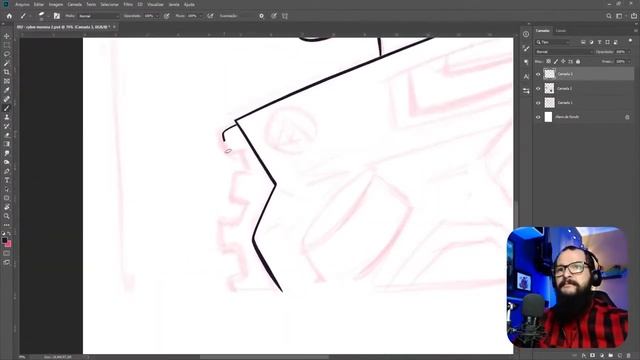Select the Pen tool
This screenshot has height=360, width=640.
point(7,171)
